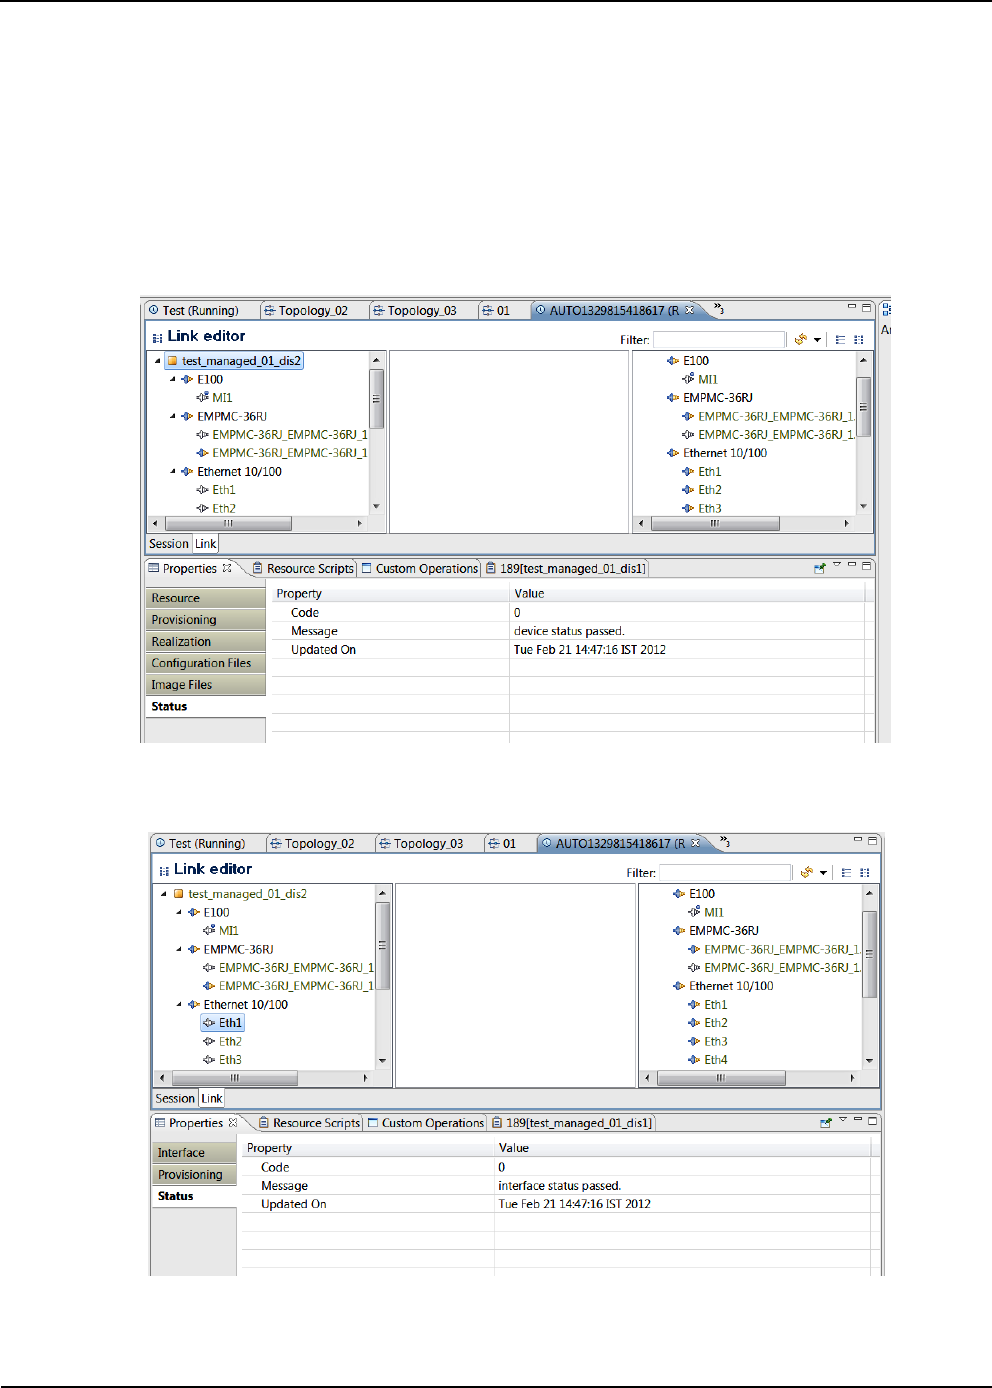Click rightmost toolbar icon in upper Link editor

(859, 340)
